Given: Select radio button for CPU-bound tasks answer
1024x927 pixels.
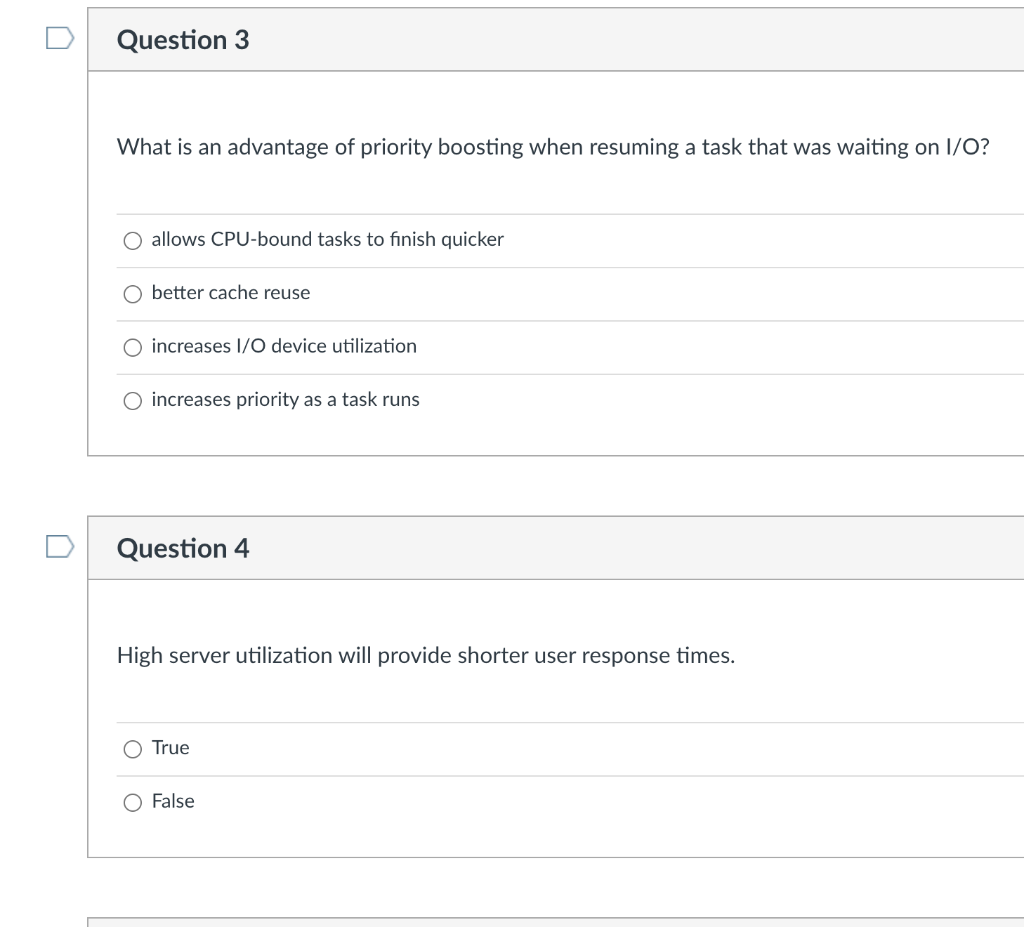Looking at the screenshot, I should (x=133, y=240).
